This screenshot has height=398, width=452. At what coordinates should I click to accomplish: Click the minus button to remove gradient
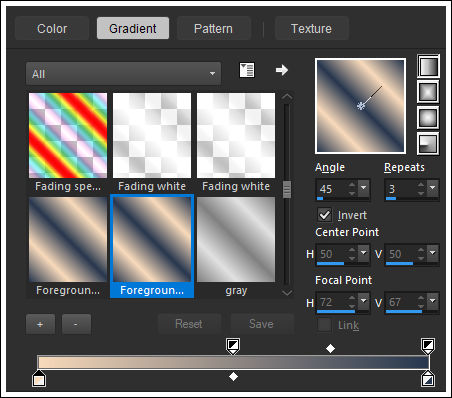[x=76, y=324]
